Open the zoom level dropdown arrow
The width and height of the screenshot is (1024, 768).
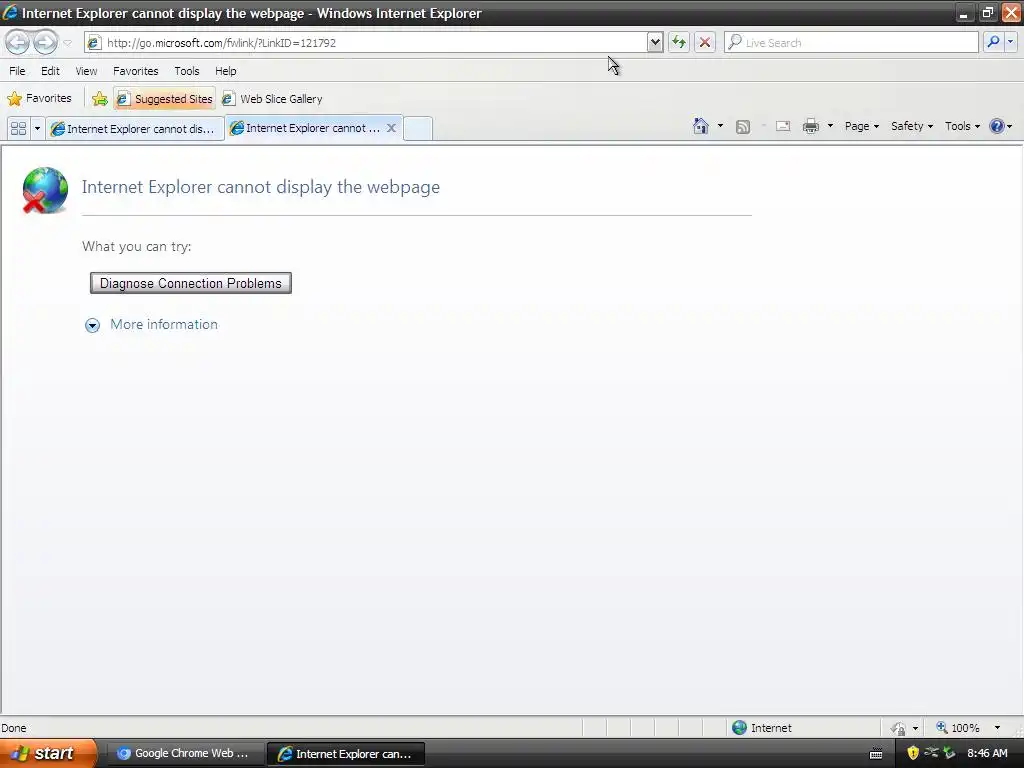997,728
